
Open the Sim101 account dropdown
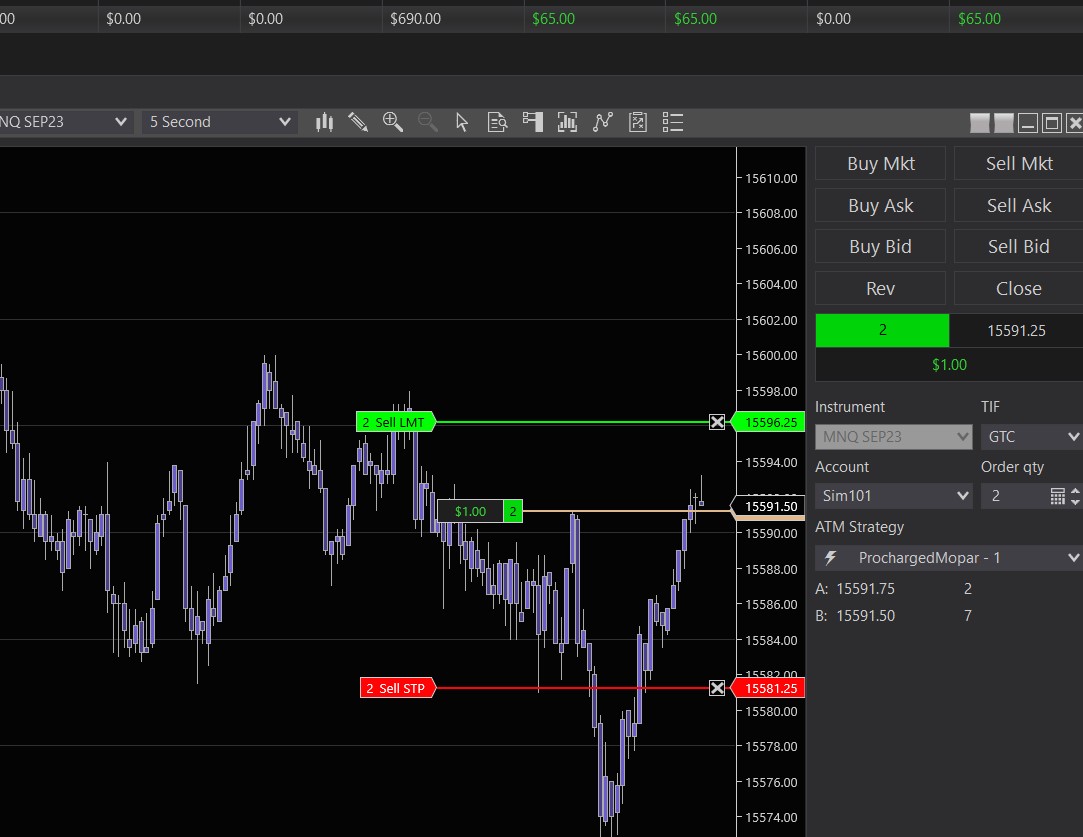pos(893,496)
